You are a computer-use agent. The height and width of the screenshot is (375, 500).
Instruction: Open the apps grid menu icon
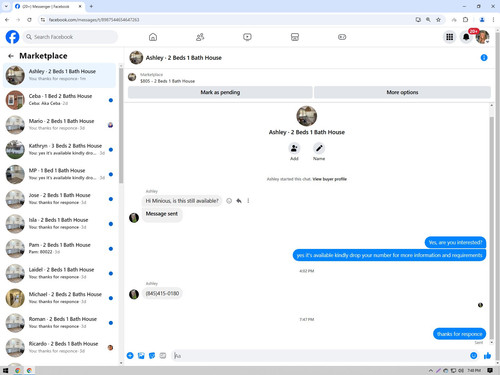450,37
